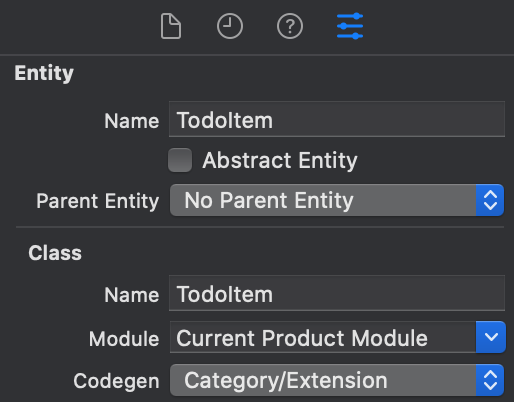This screenshot has height=402, width=514.
Task: Click the "Codegen" field label
Action: click(x=116, y=381)
